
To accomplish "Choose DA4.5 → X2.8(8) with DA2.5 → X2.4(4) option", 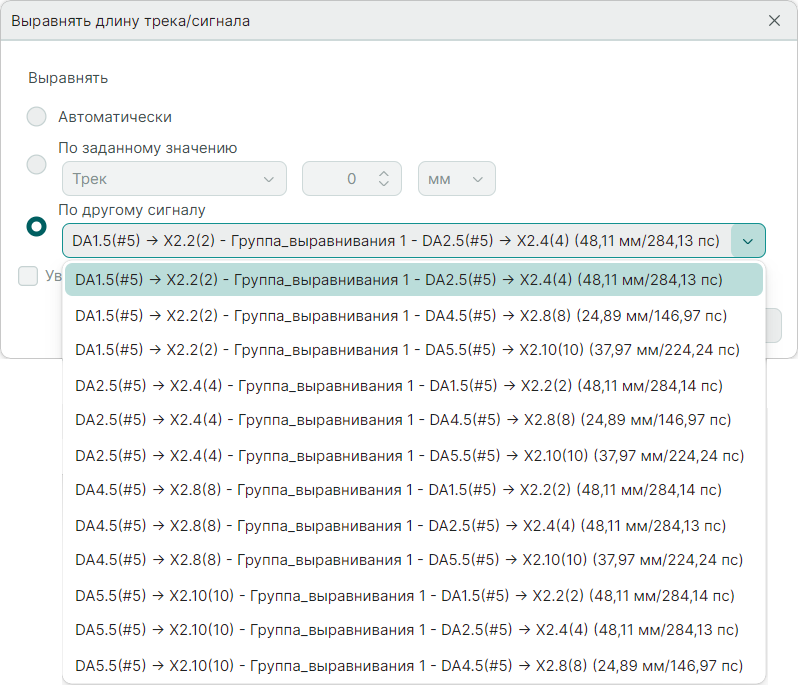I will (x=400, y=526).
